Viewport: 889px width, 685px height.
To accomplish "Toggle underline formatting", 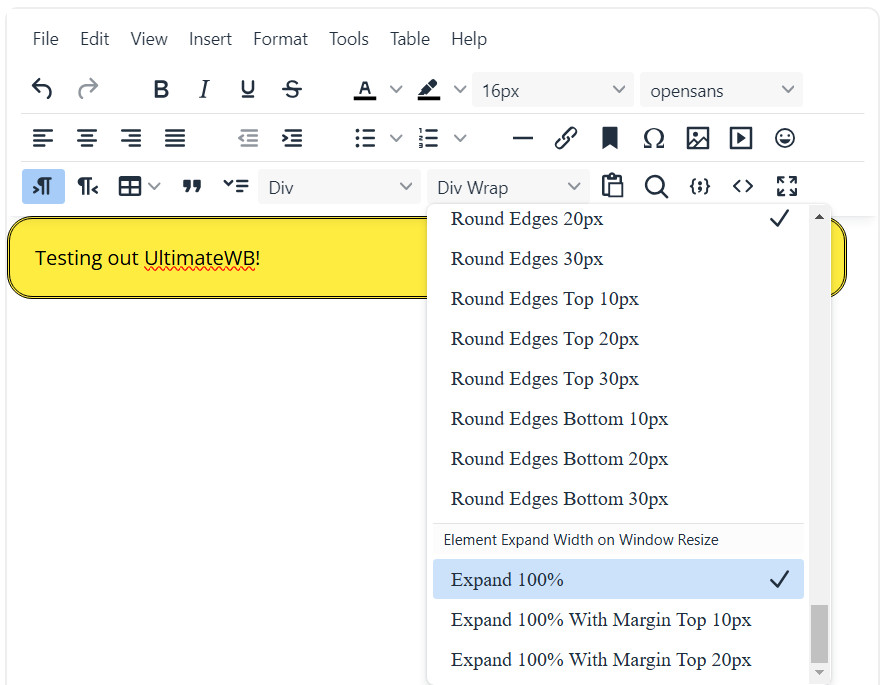I will click(x=247, y=89).
